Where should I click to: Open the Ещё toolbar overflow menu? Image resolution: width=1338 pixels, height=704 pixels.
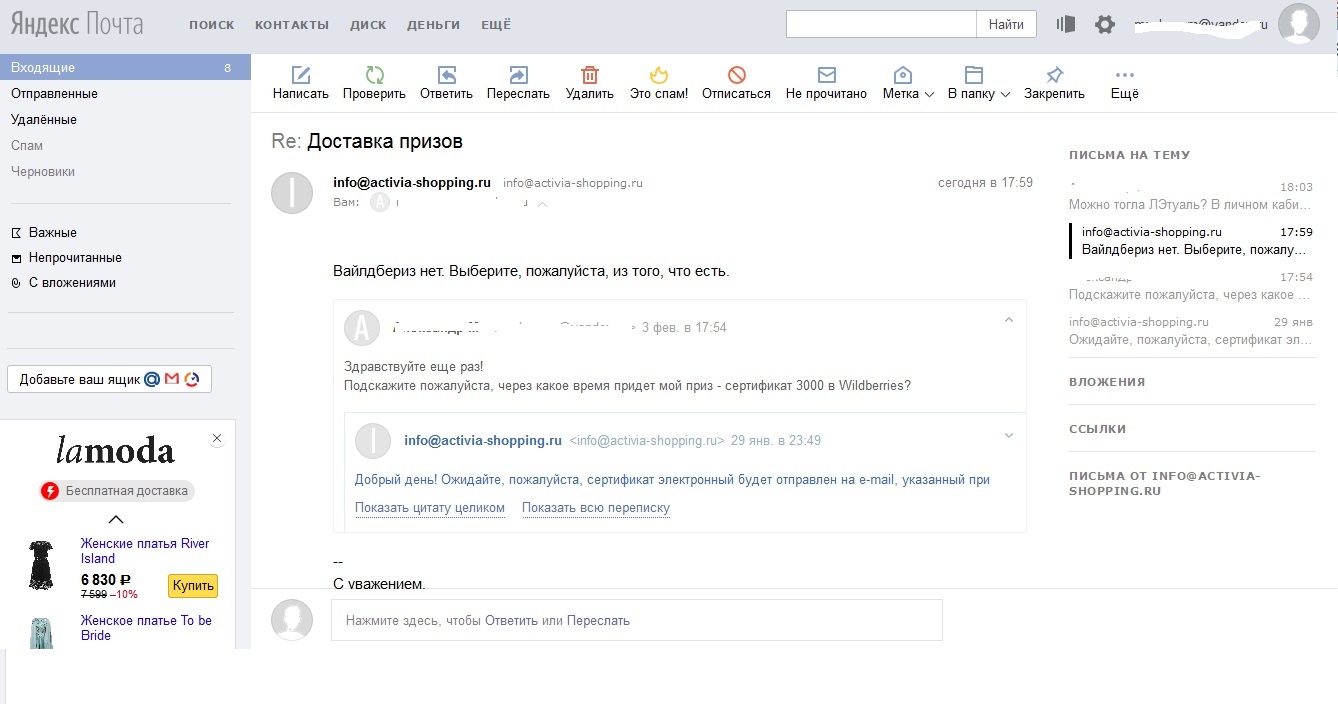[x=1124, y=75]
